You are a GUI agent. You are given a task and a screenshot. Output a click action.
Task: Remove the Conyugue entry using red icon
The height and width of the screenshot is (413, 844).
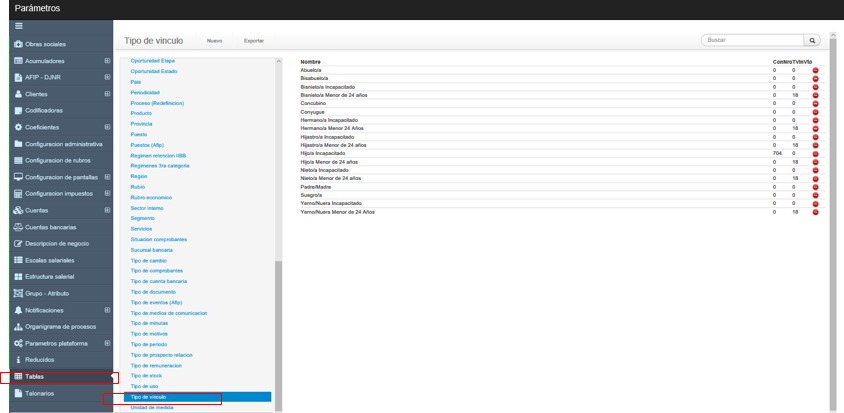tap(815, 112)
